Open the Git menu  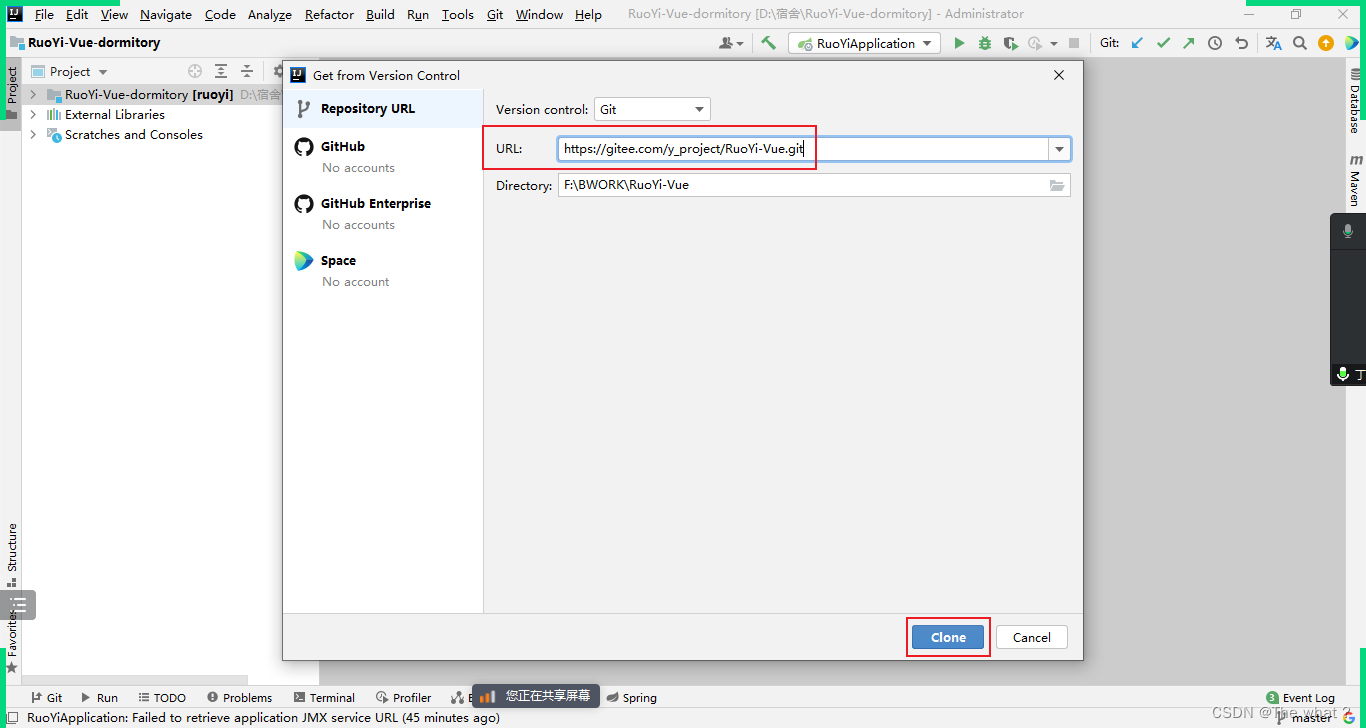(x=495, y=14)
